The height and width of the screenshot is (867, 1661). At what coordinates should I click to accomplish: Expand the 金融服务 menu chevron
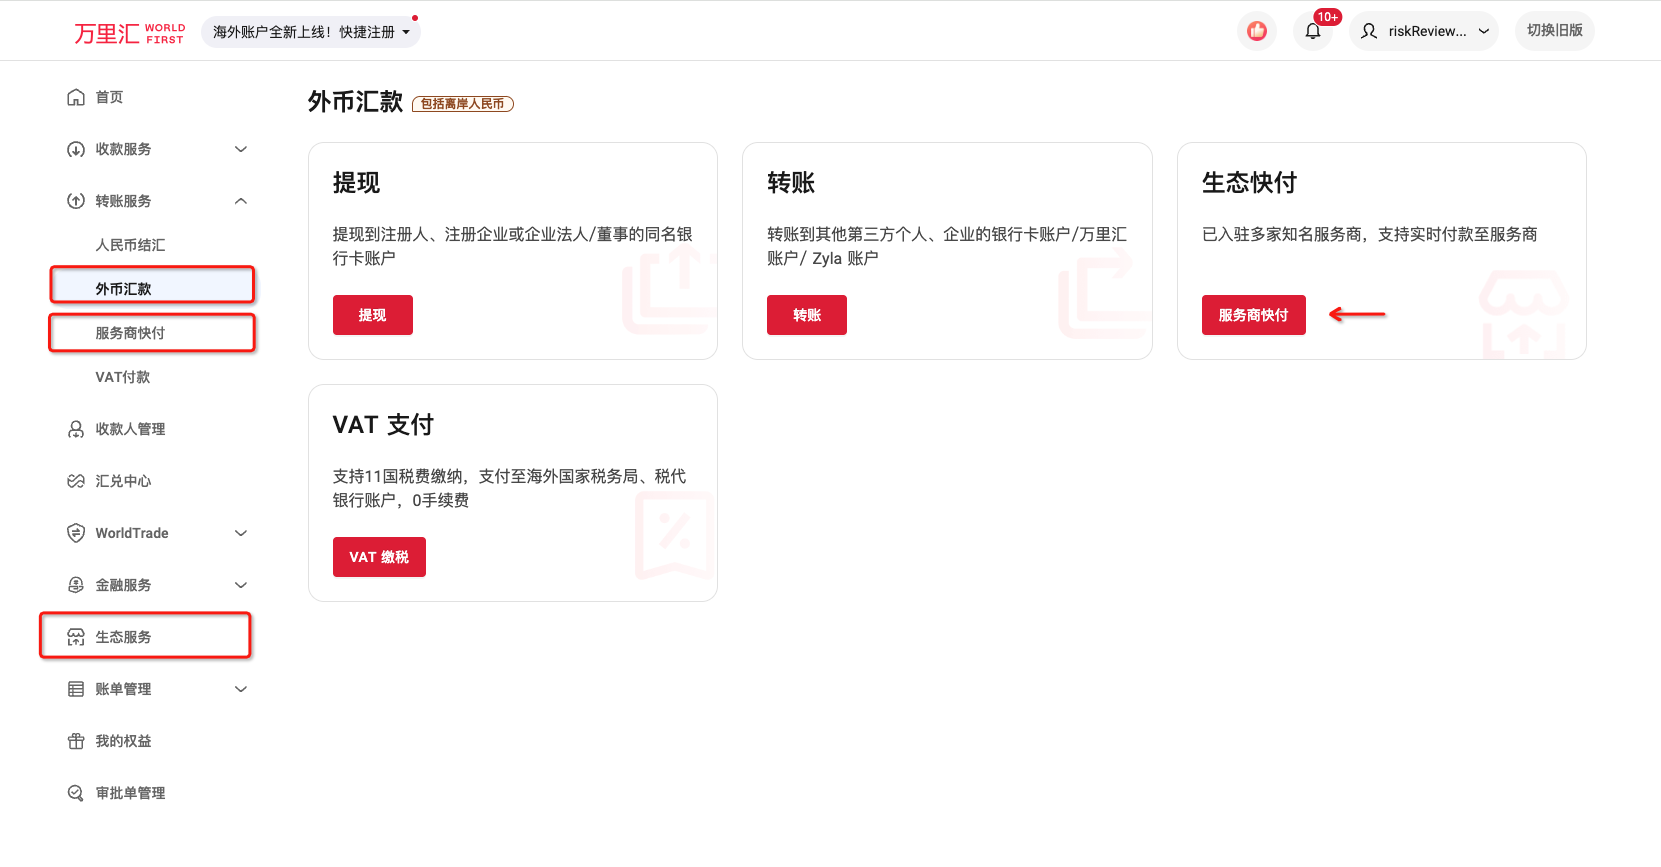[x=240, y=585]
